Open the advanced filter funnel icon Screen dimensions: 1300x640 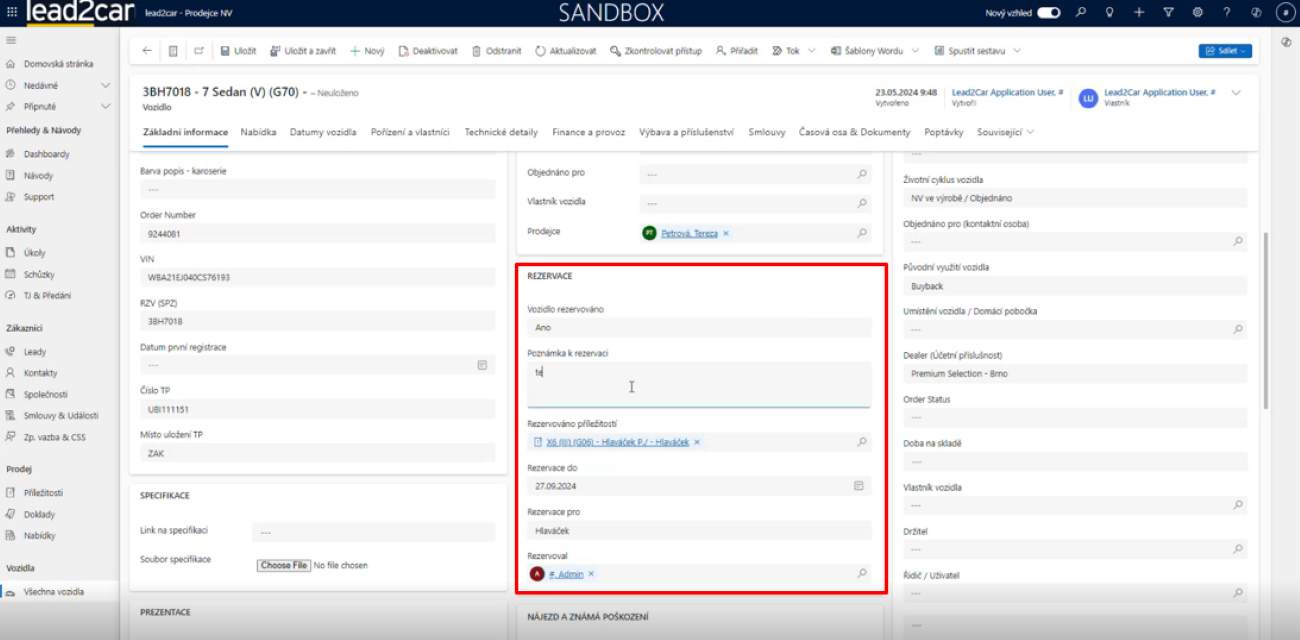tap(1168, 13)
